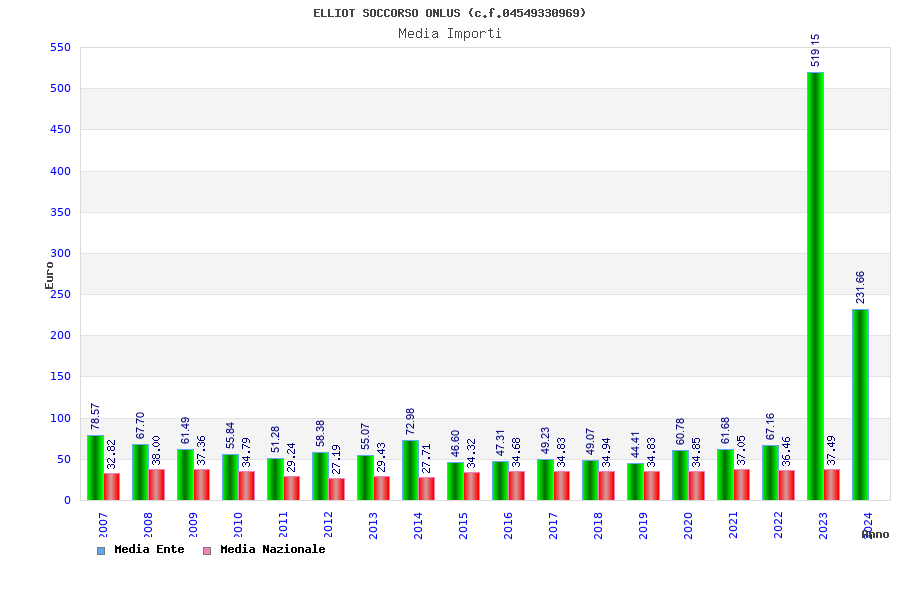This screenshot has height=600, width=900.
Task: Click the value label 46.60 above 2015
Action: click(455, 444)
